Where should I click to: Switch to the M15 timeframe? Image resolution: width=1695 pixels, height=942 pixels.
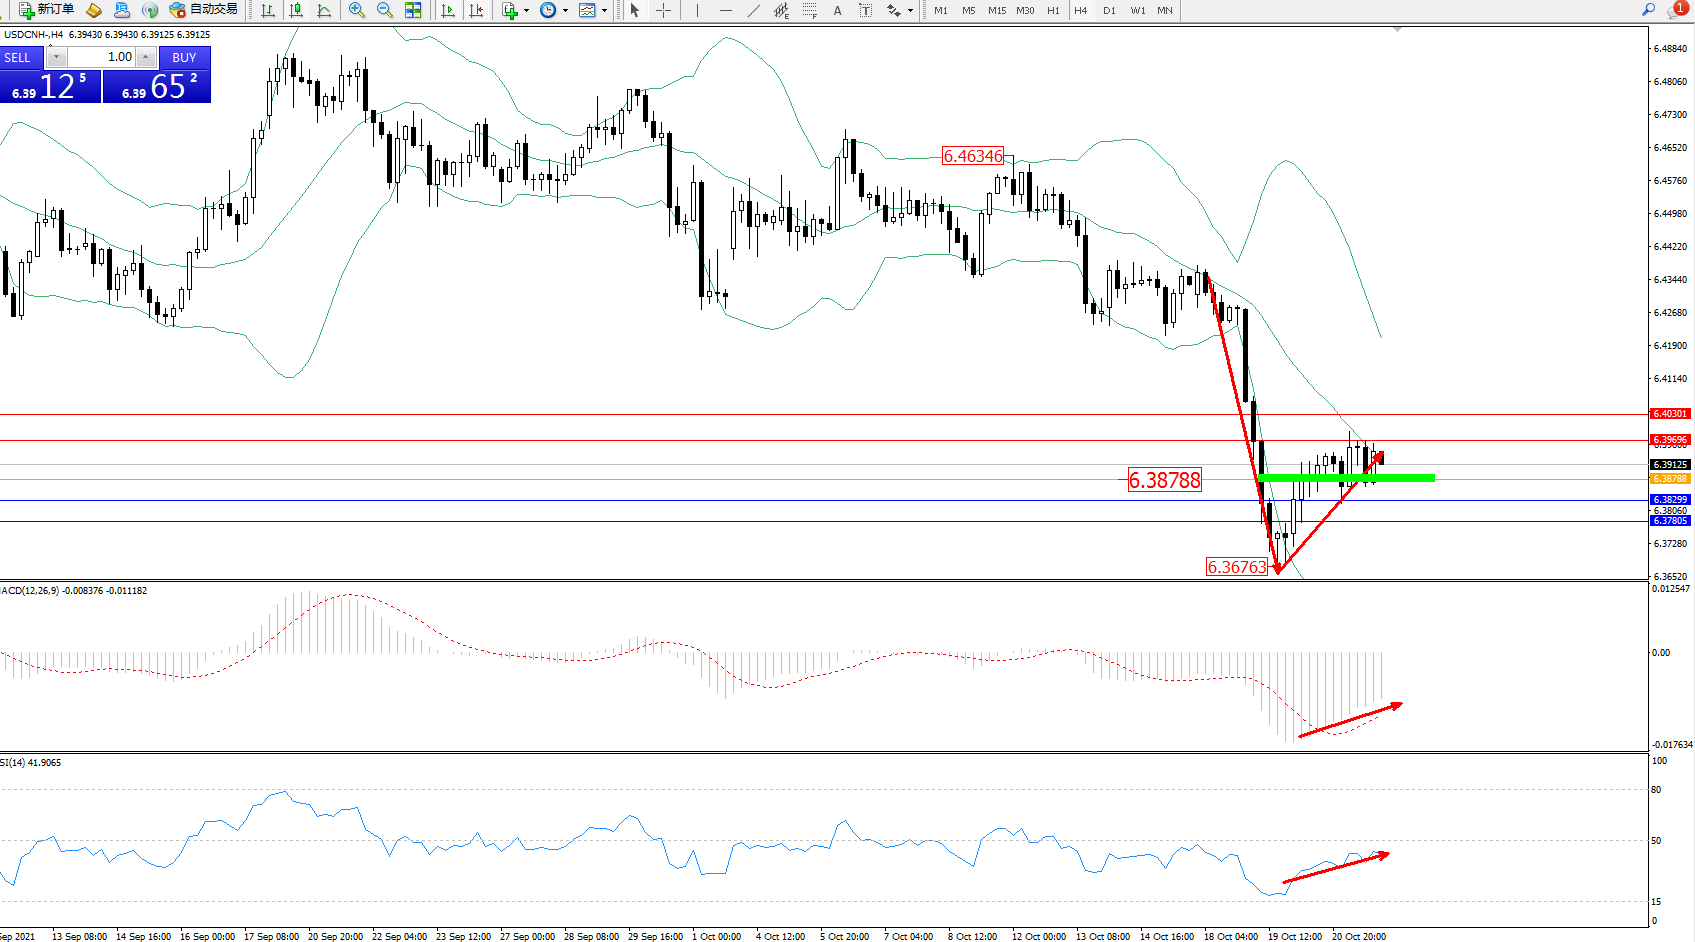pos(996,10)
